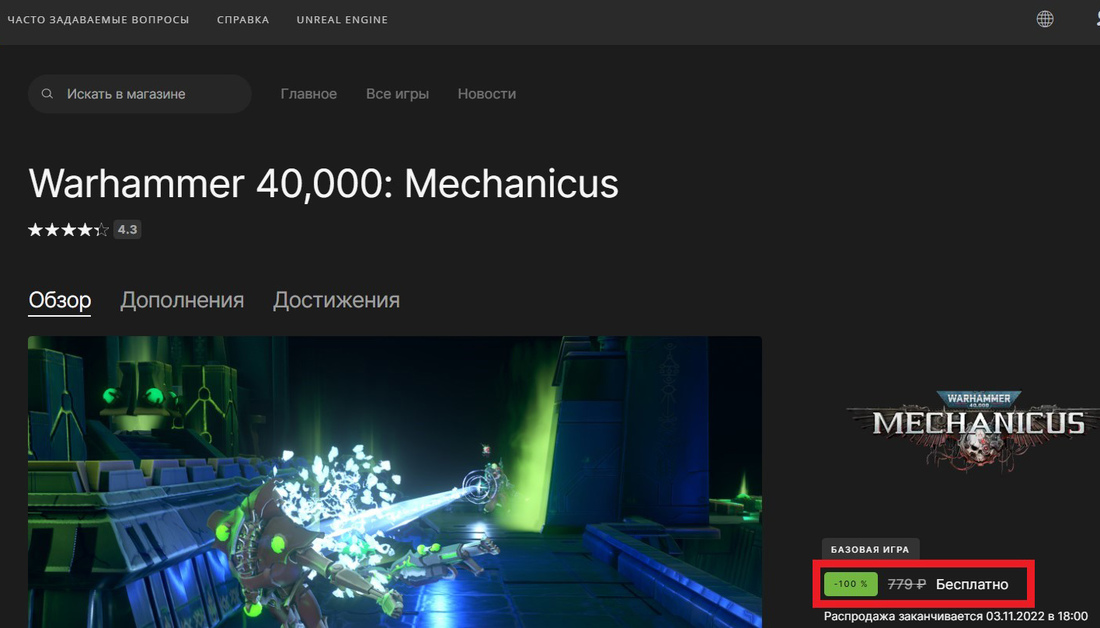
Task: Switch to the 'Дополнения' tab
Action: [182, 300]
